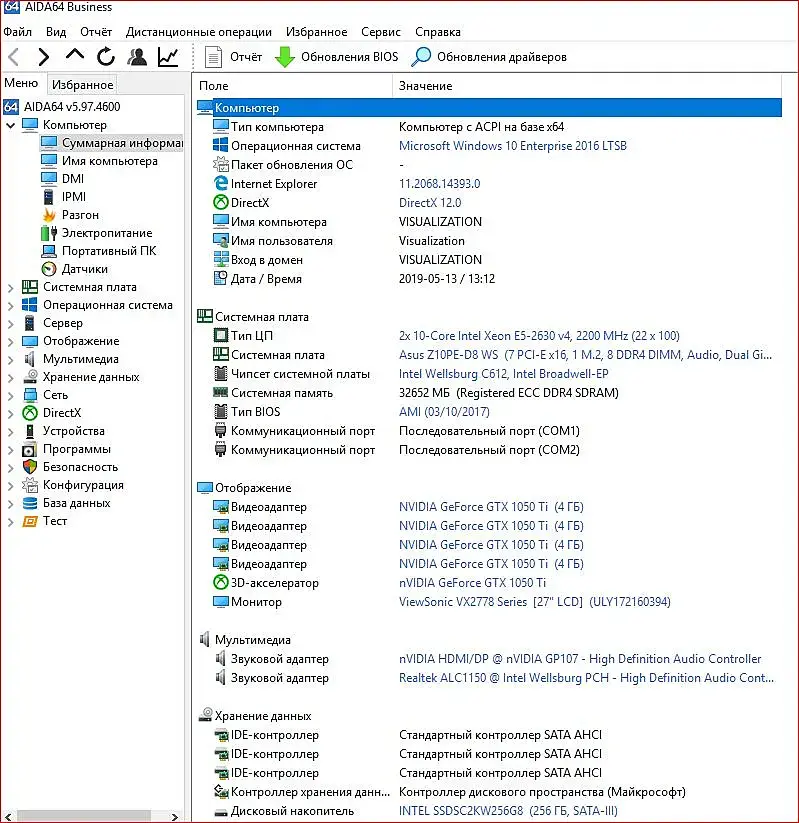Viewport: 799px width, 823px height.
Task: Open the Справка menu
Action: (438, 32)
